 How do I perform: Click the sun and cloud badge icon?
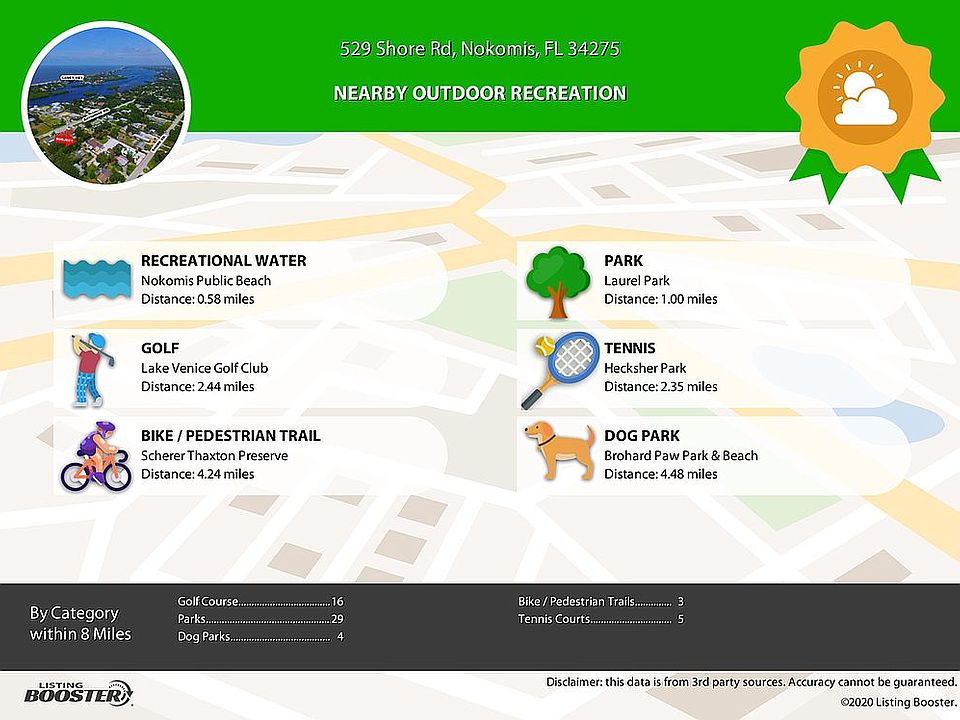pos(865,98)
